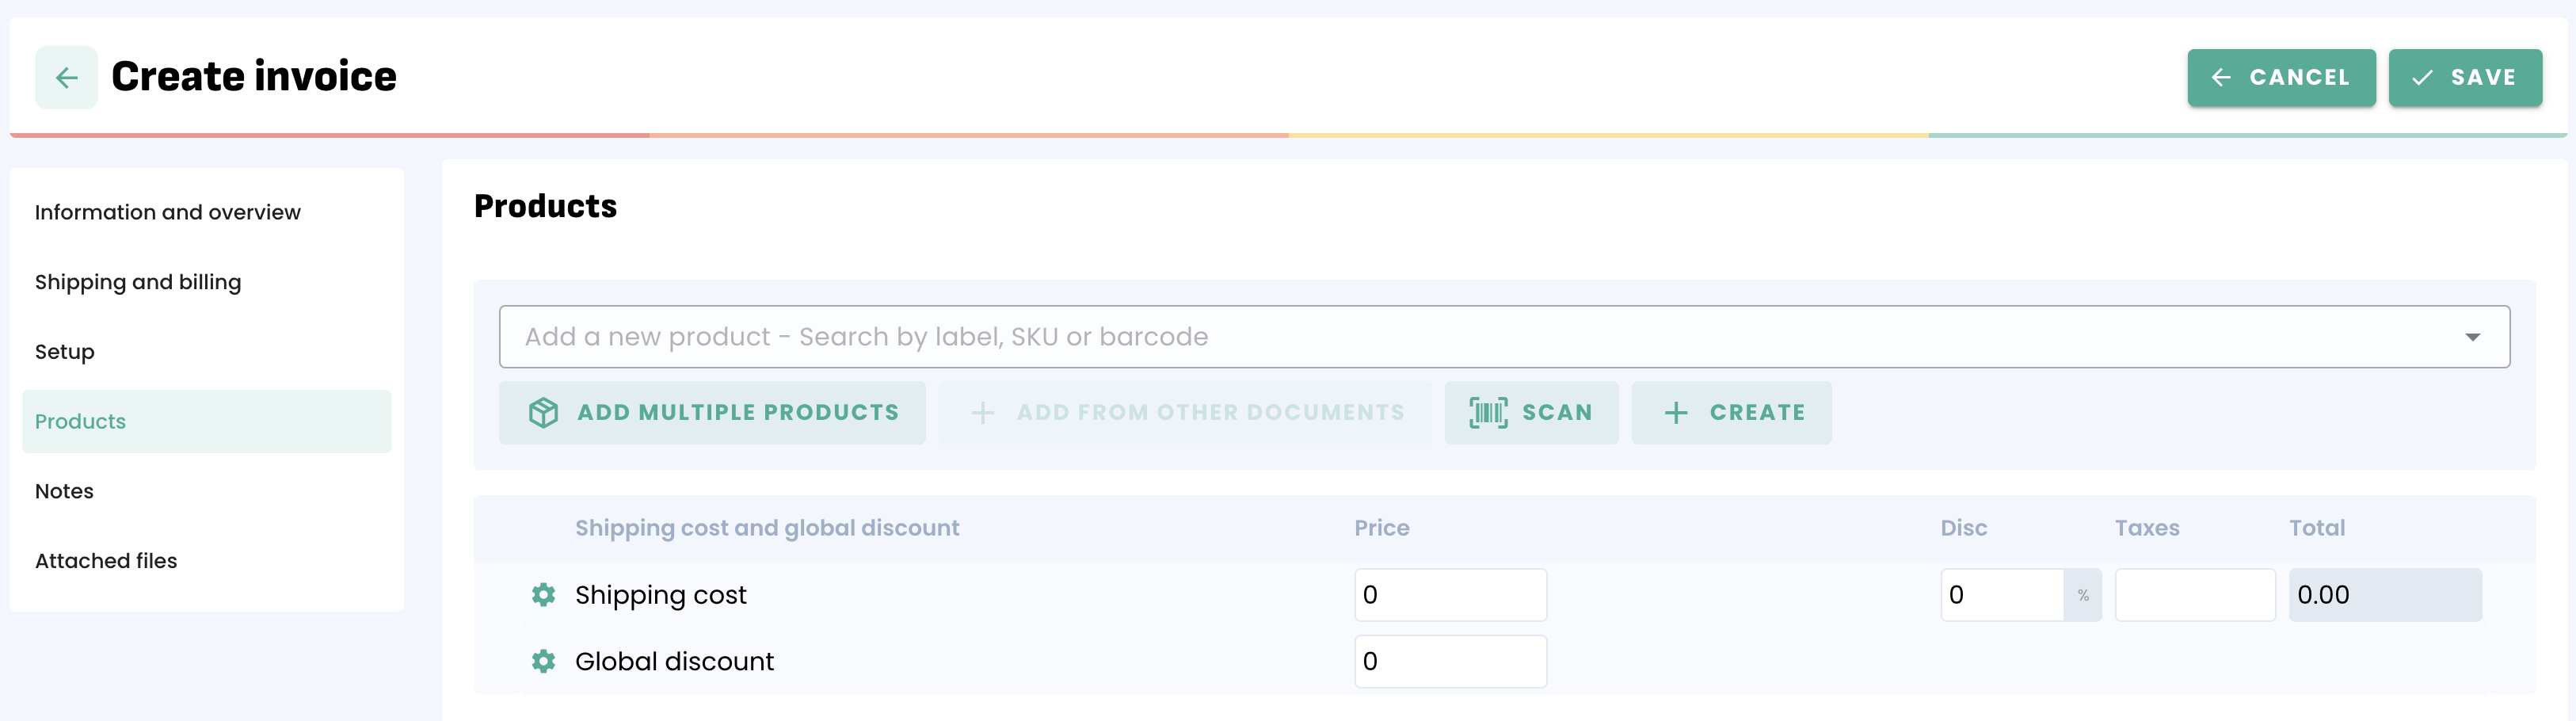Click the checkmark icon on Save button
The height and width of the screenshot is (721, 2576).
2422,77
